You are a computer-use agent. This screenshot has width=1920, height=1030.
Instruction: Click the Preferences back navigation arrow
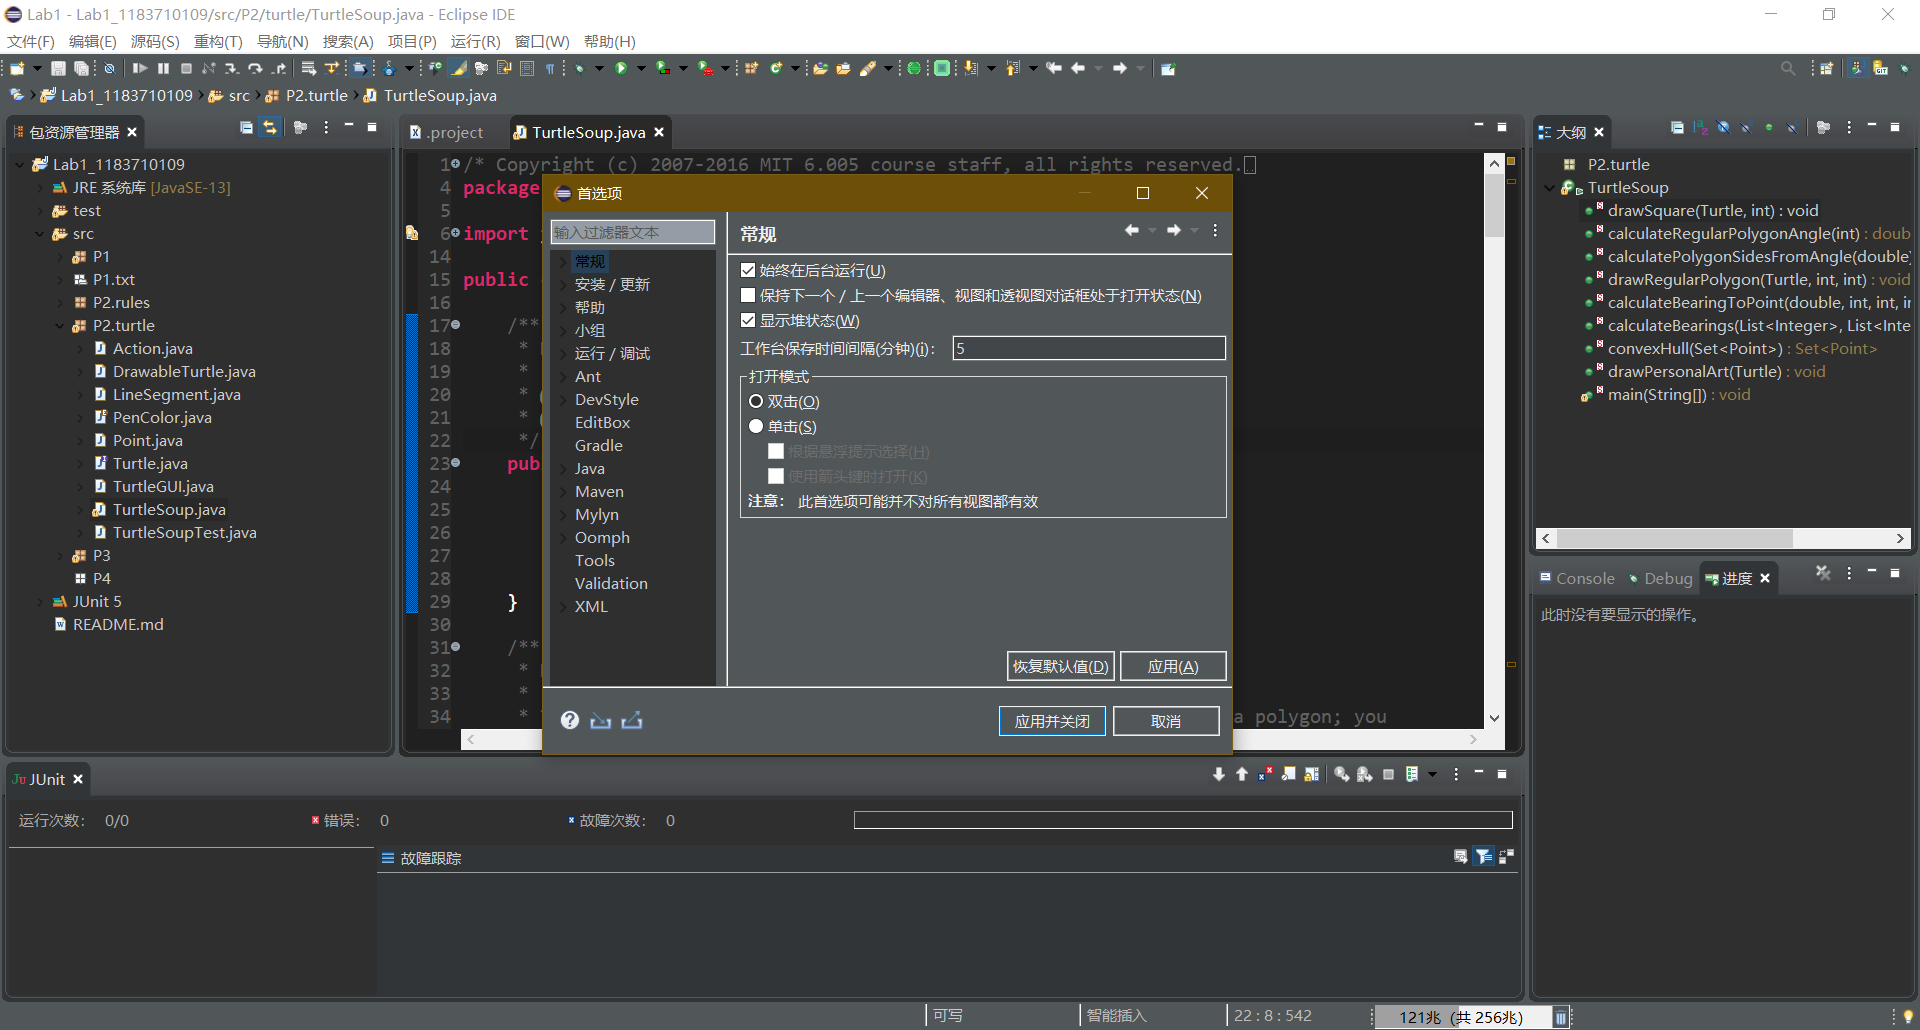tap(1131, 230)
